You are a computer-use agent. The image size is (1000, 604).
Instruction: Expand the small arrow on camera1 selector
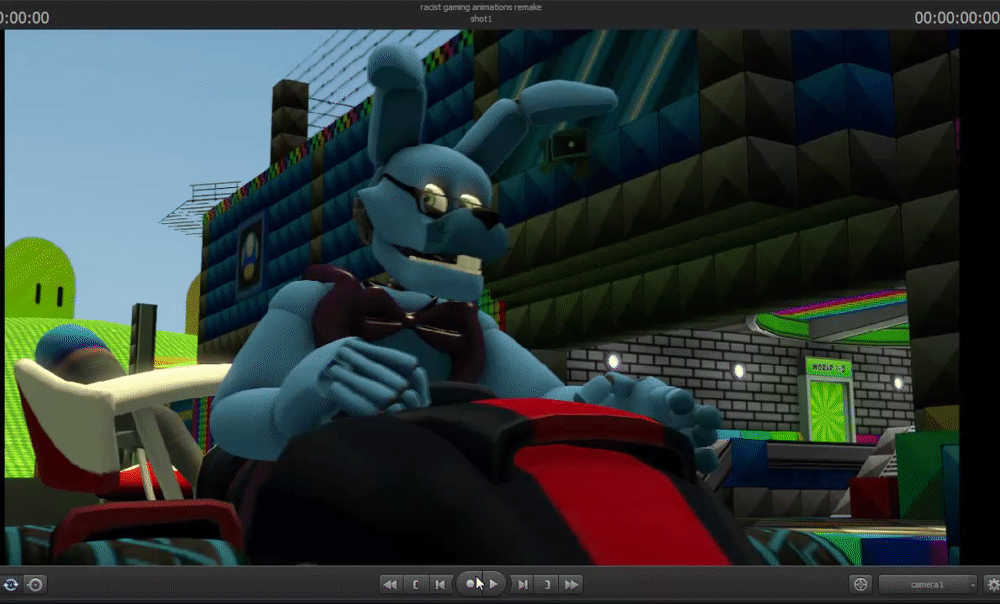(x=972, y=585)
